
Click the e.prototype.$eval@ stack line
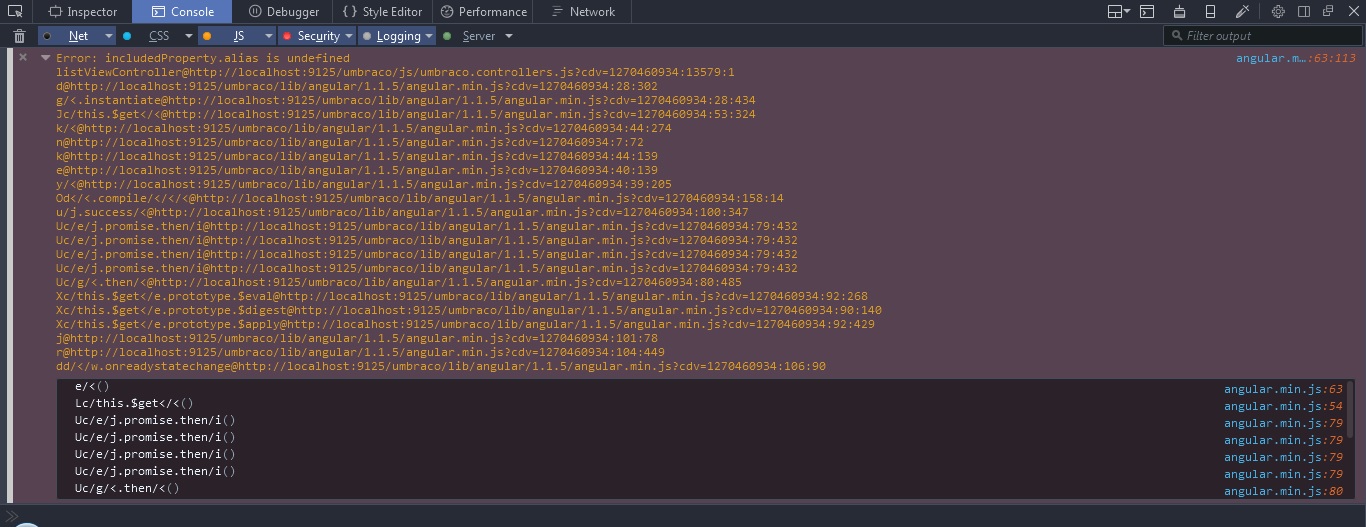(462, 296)
